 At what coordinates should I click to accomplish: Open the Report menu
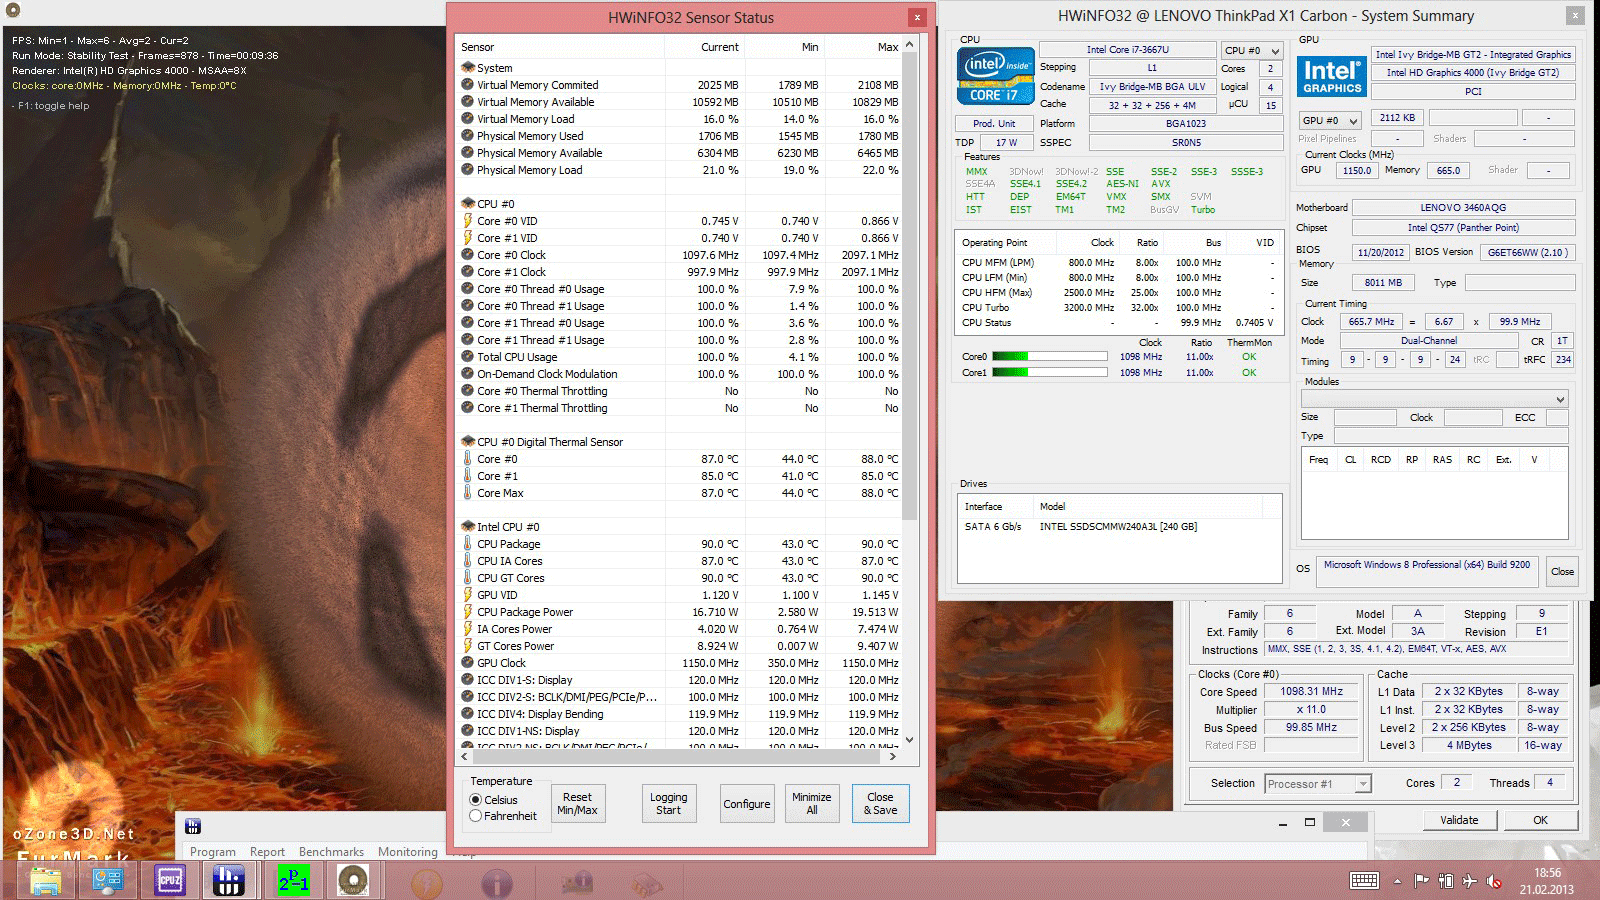click(x=267, y=852)
